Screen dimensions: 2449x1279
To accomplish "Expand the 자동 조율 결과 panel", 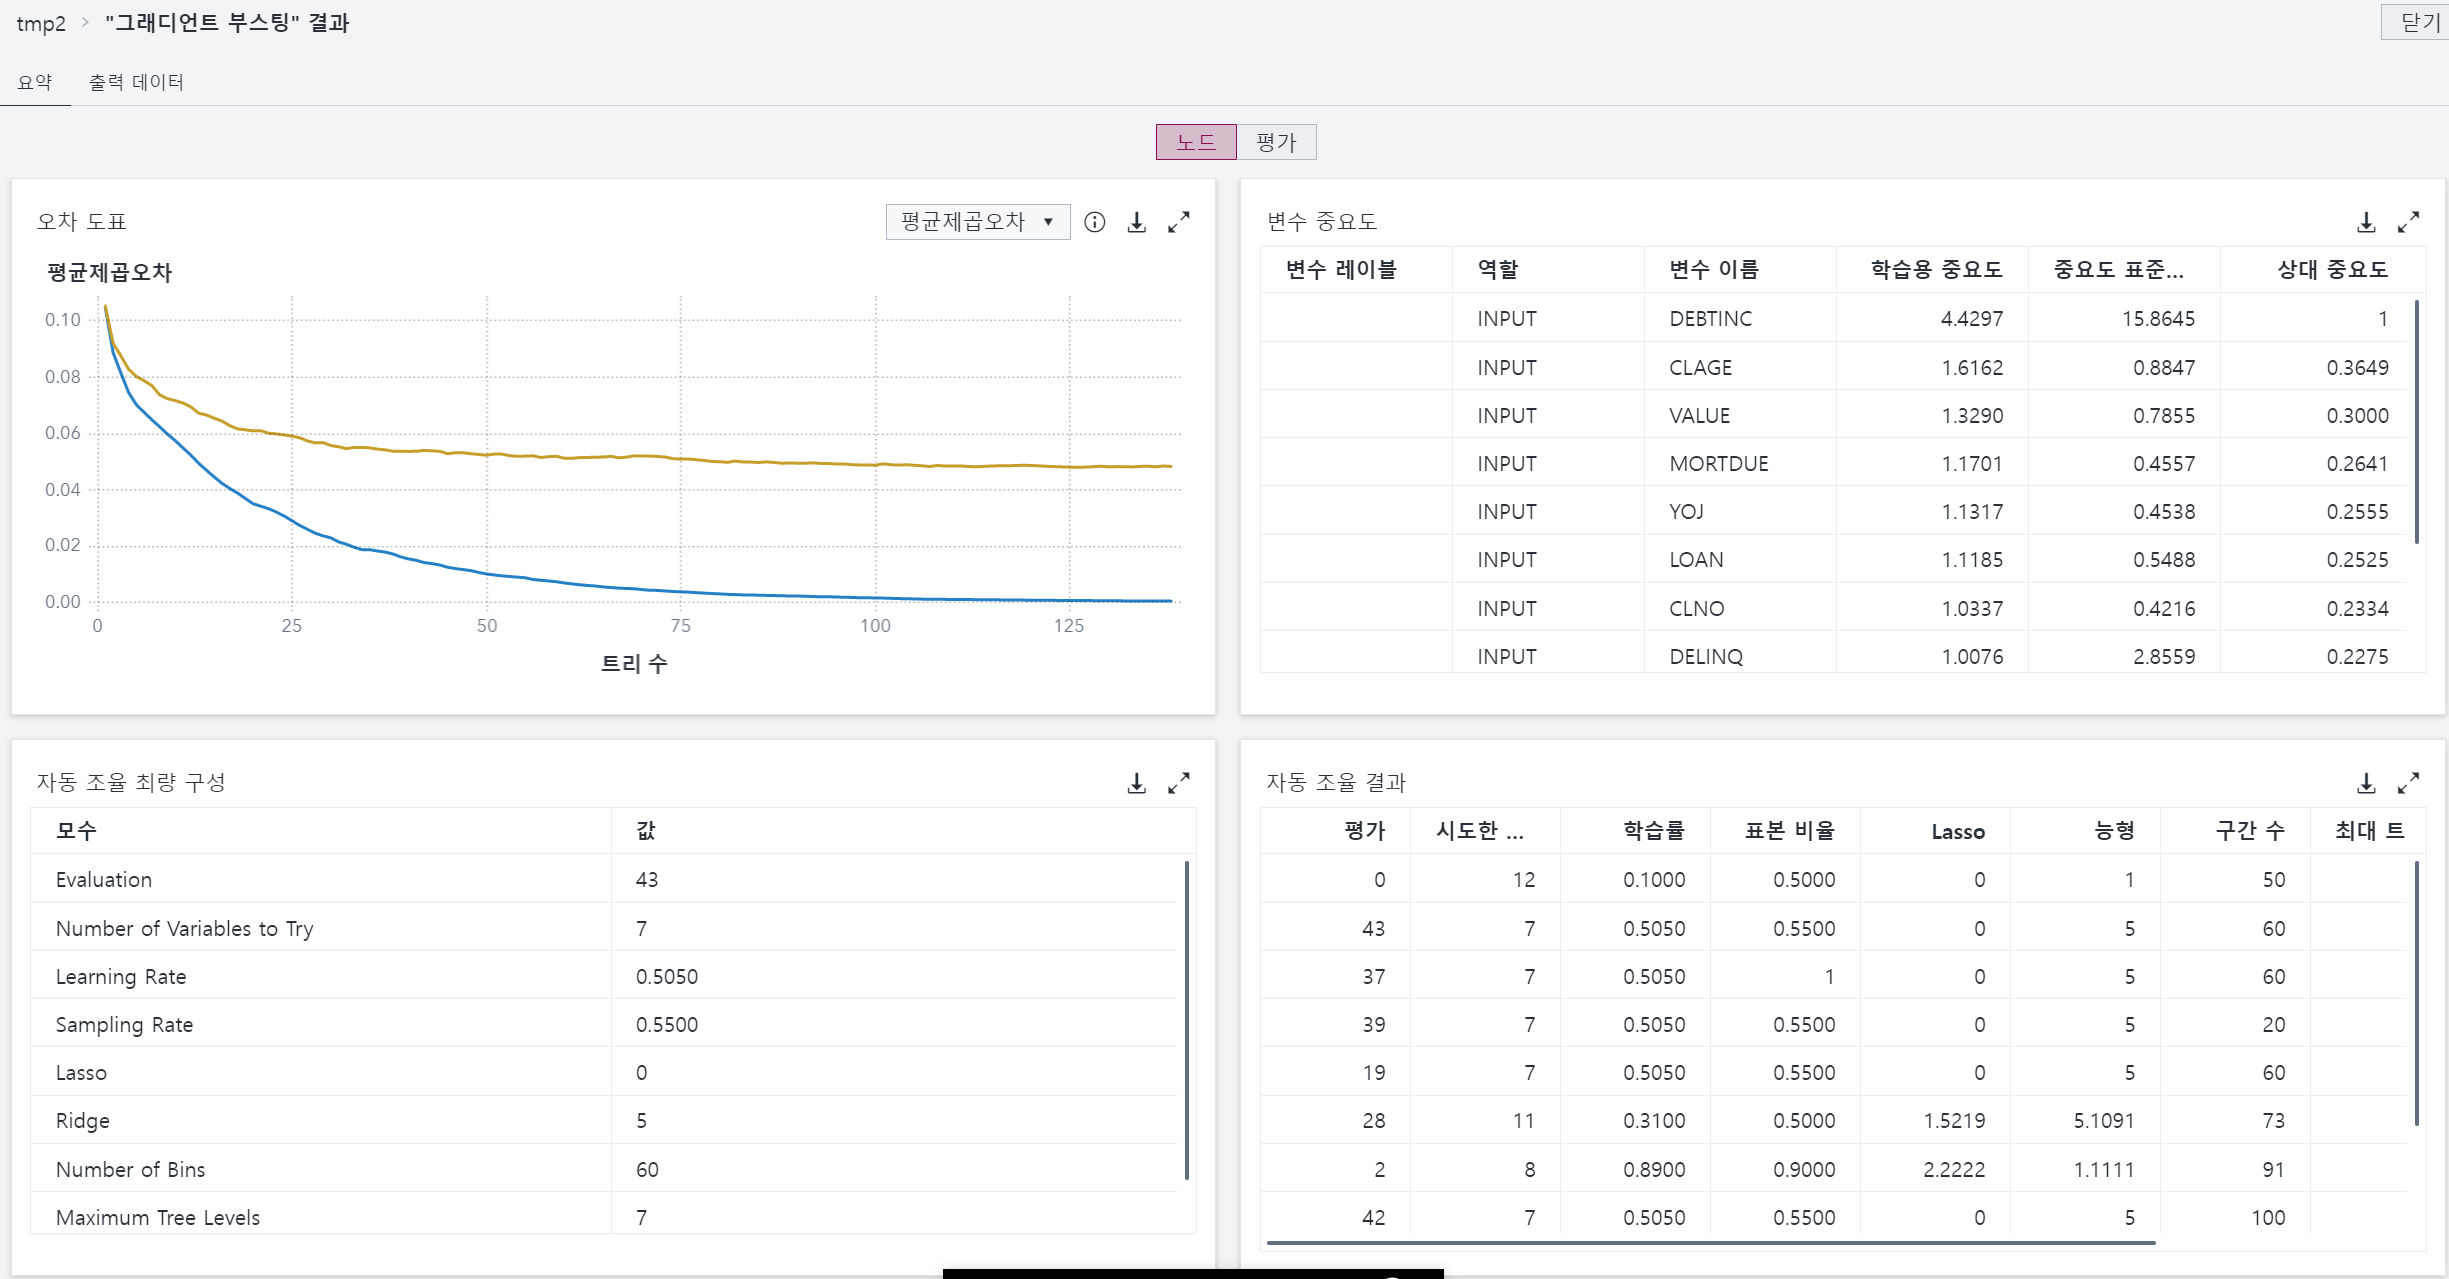I will click(x=2408, y=783).
